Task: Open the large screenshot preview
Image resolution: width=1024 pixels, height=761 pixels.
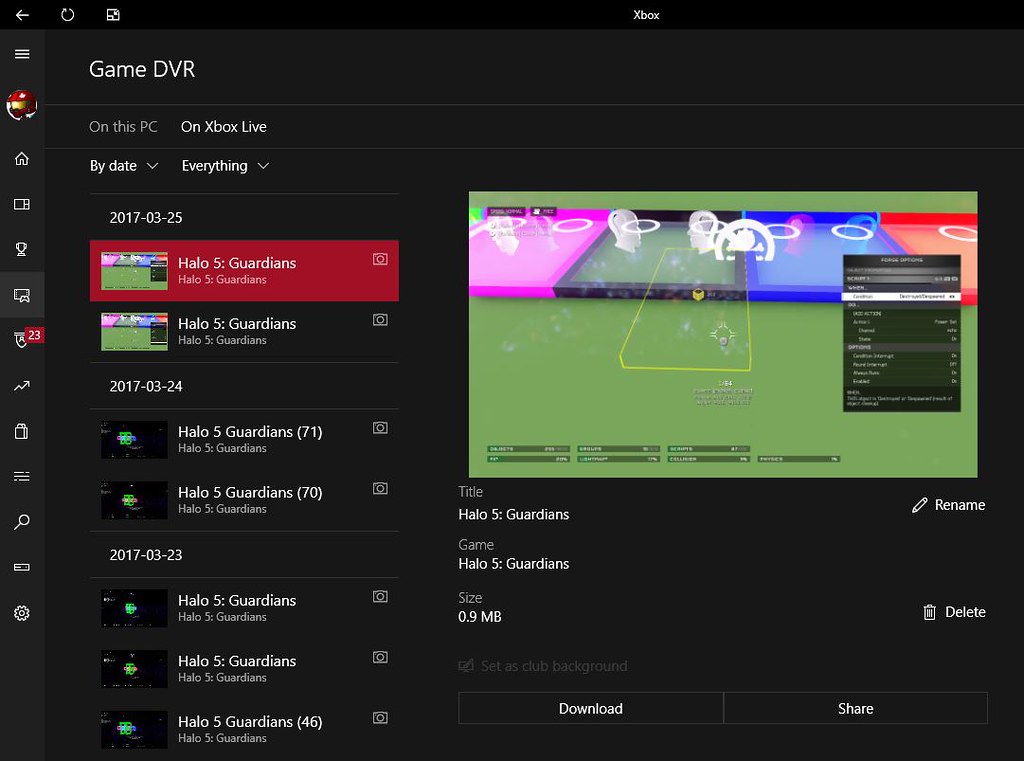Action: coord(723,334)
